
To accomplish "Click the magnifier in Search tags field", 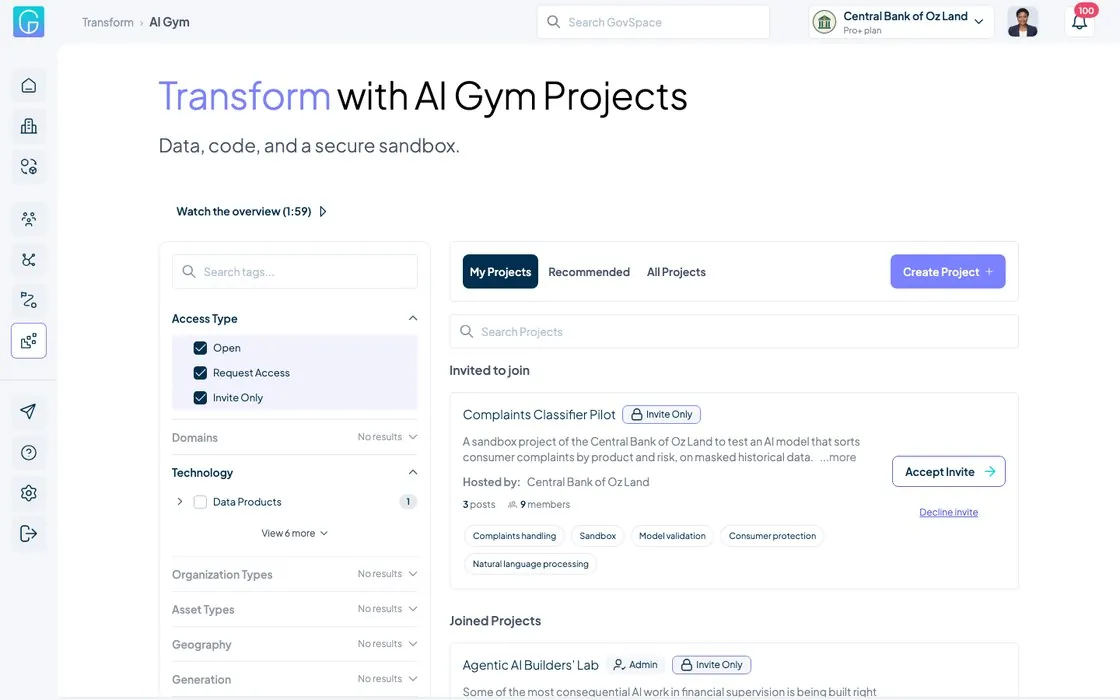I will (x=189, y=271).
